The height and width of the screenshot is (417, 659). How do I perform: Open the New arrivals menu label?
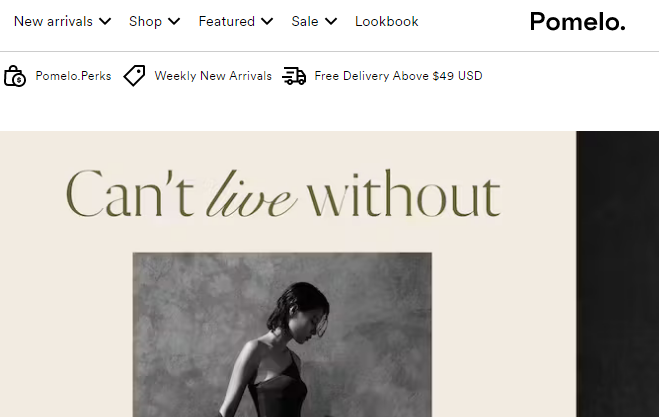[x=53, y=21]
